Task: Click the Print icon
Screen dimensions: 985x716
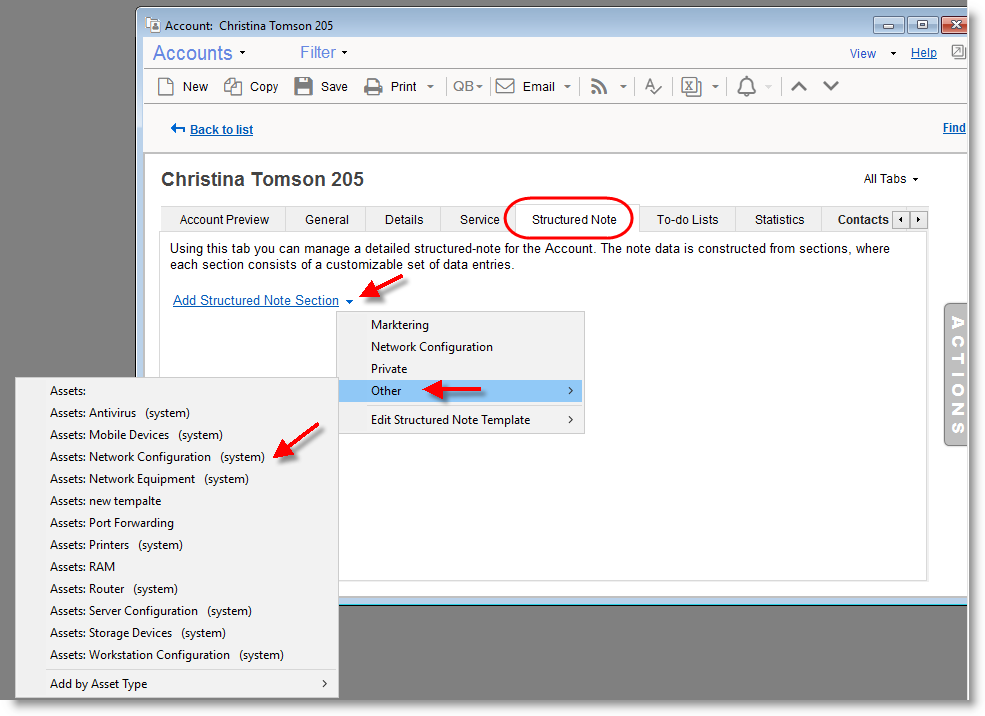Action: coord(373,87)
